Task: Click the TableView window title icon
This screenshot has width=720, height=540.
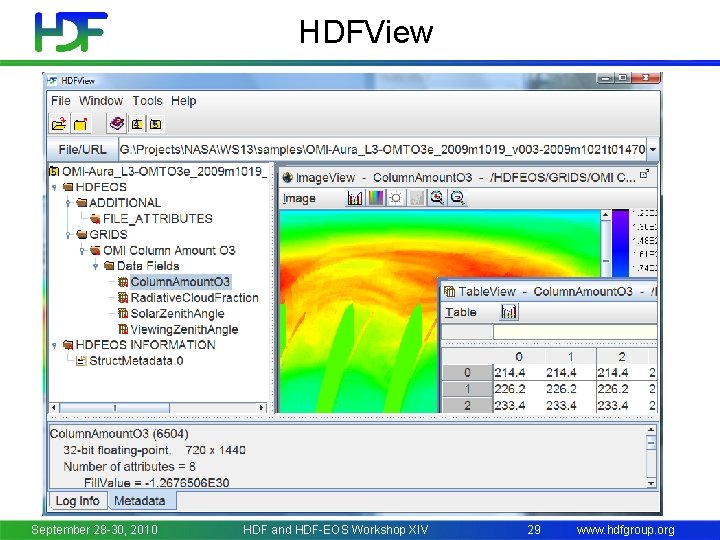Action: pos(450,292)
